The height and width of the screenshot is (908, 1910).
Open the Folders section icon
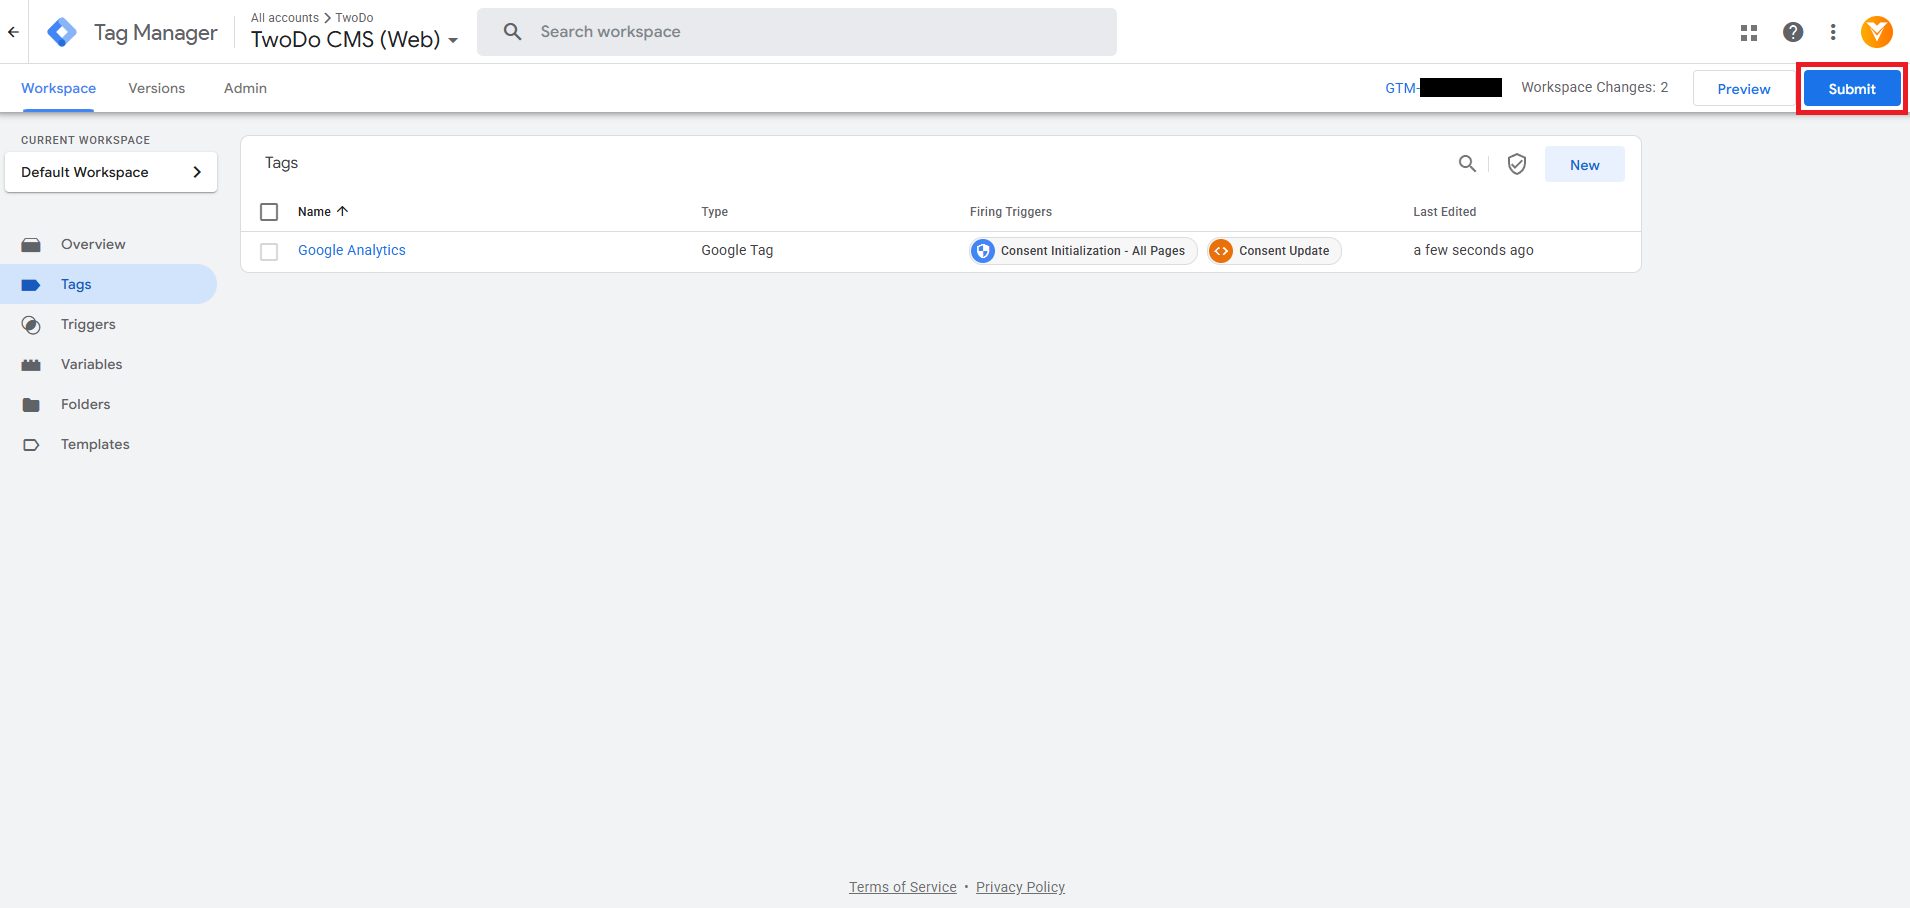31,404
